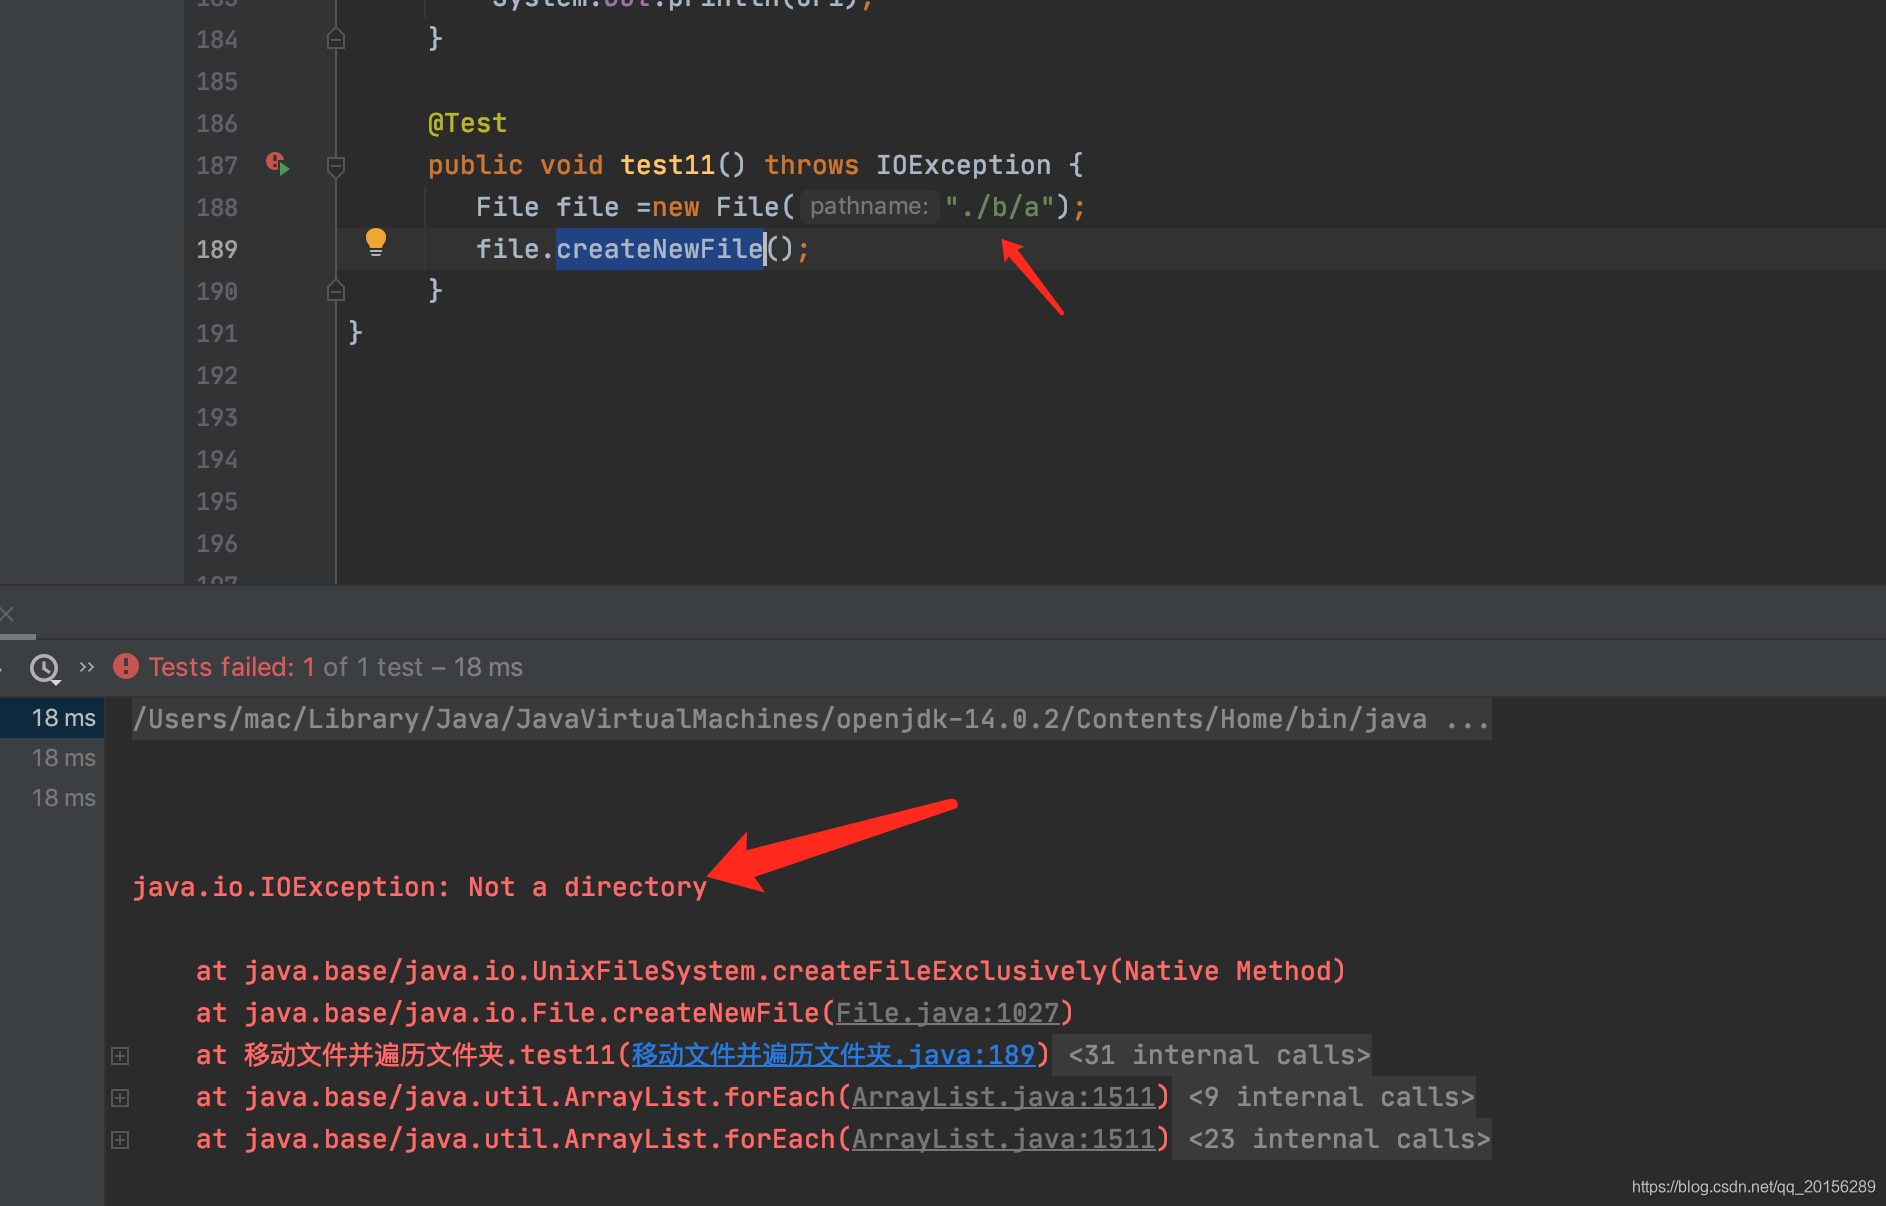Collapse test11 method fold at line 187
This screenshot has width=1886, height=1206.
336,165
